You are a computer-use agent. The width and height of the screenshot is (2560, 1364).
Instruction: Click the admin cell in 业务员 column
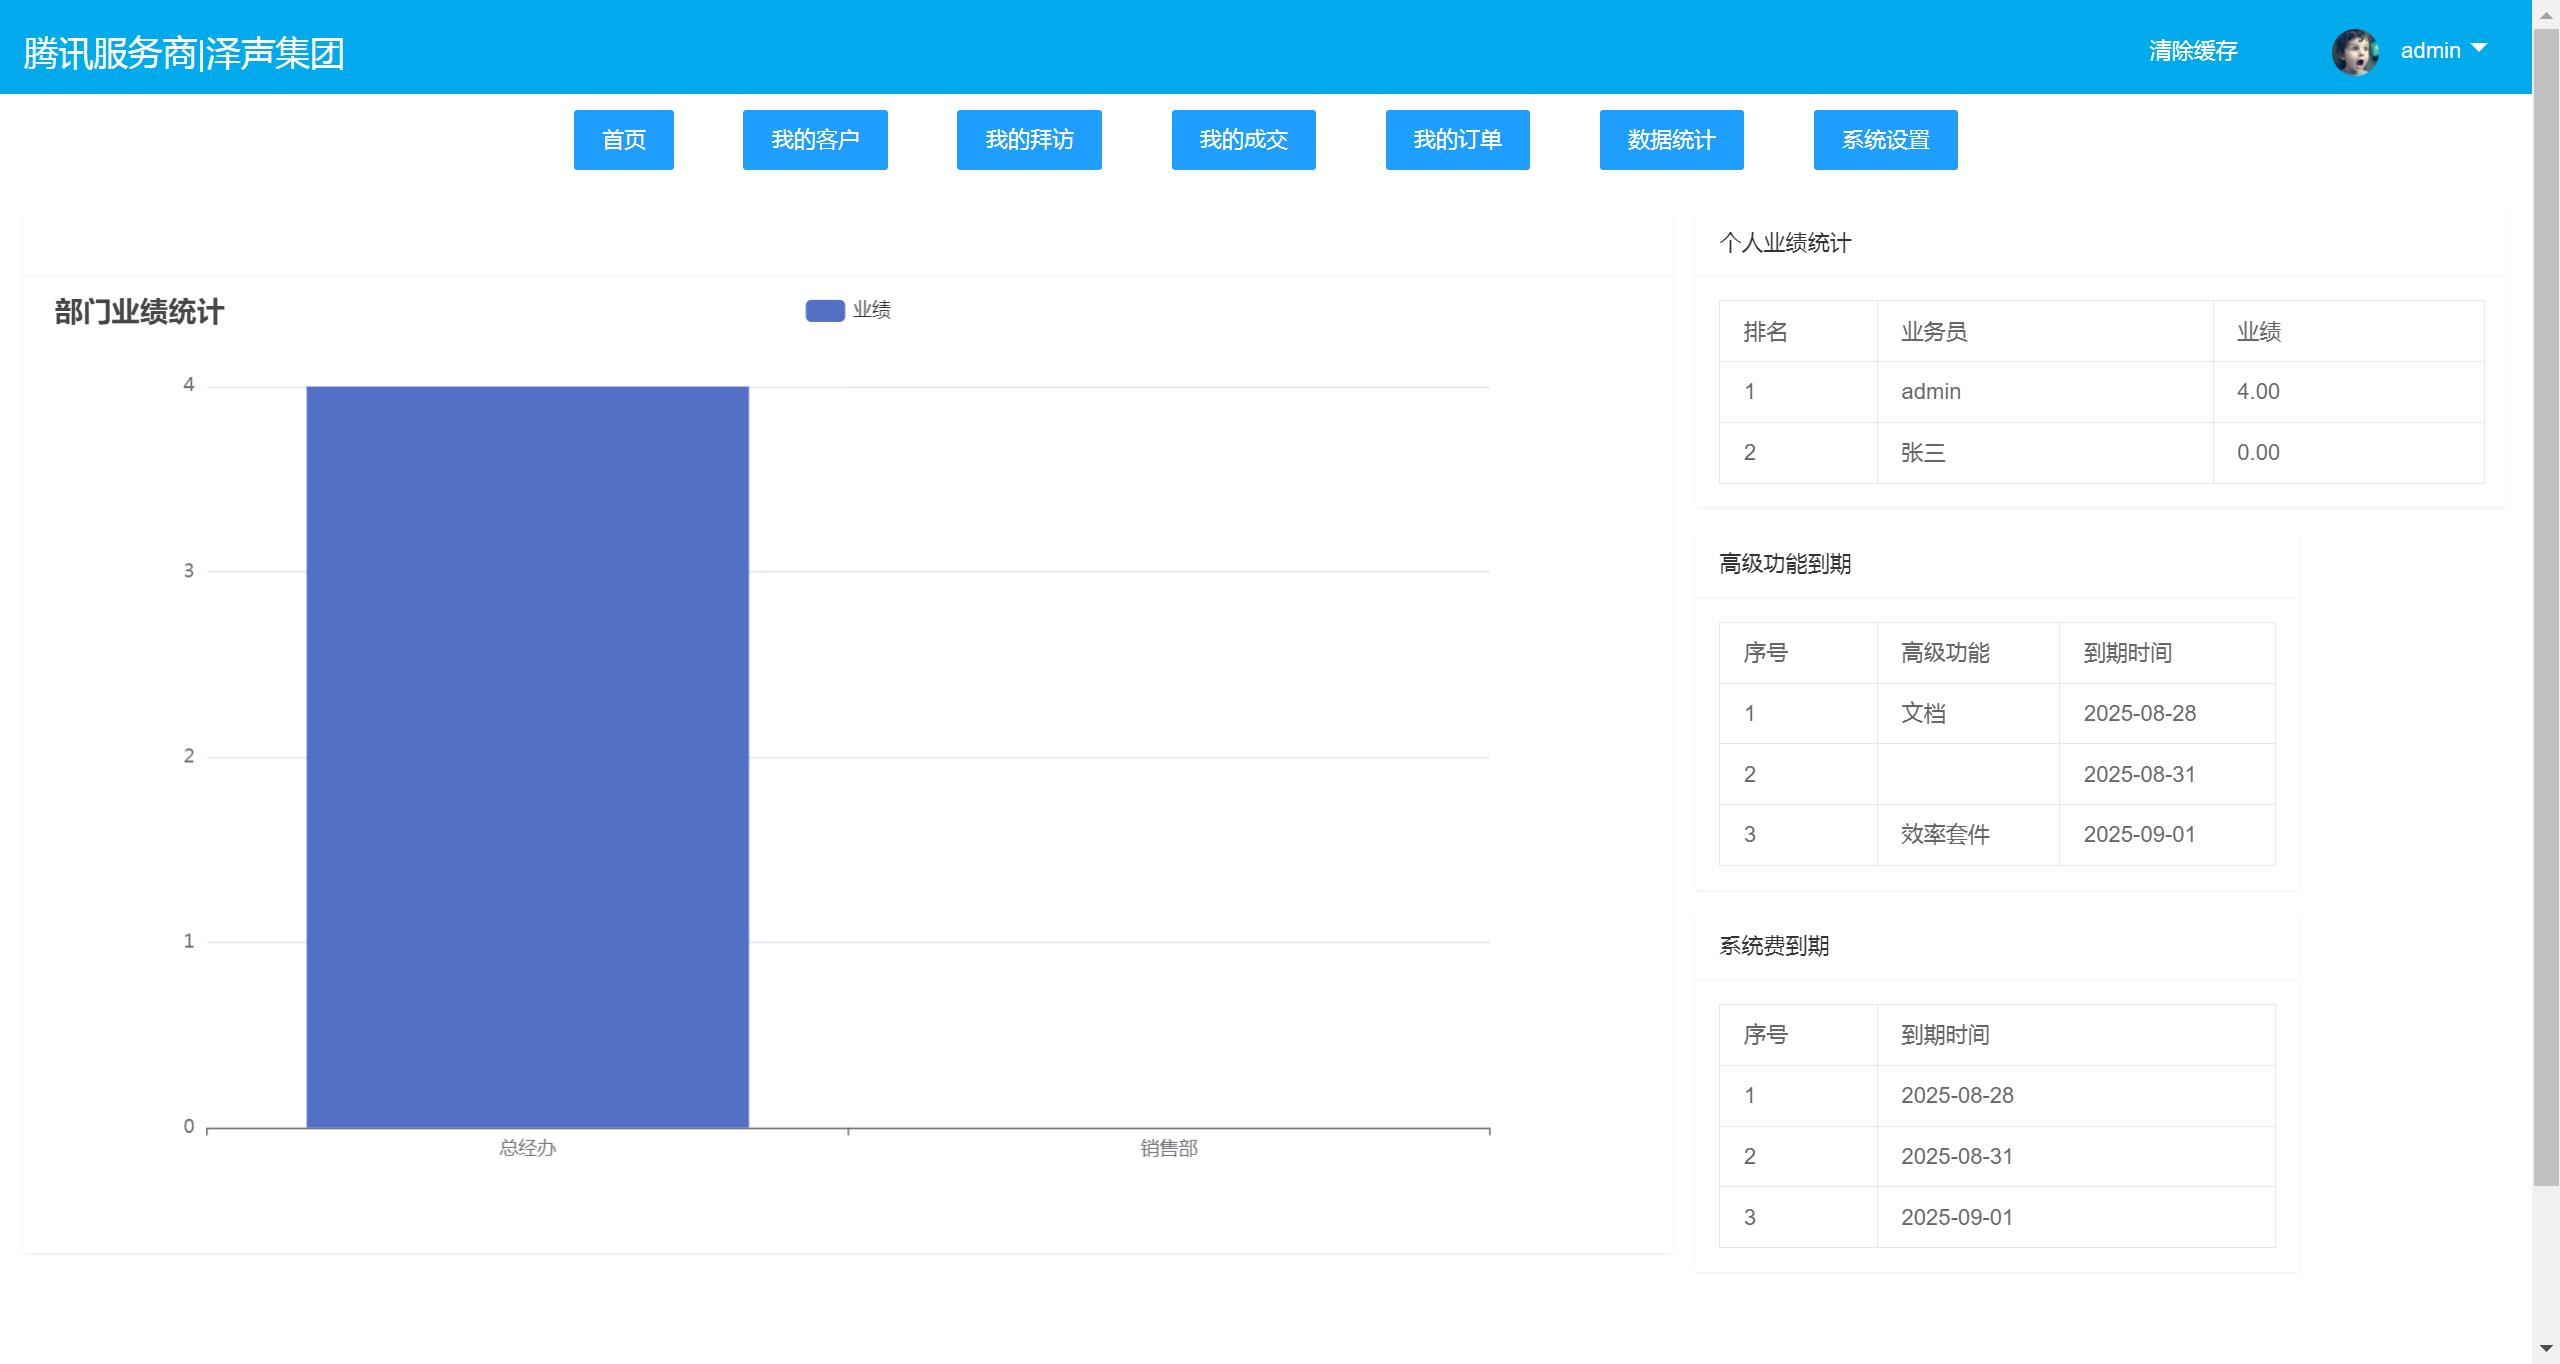pyautogui.click(x=2045, y=392)
